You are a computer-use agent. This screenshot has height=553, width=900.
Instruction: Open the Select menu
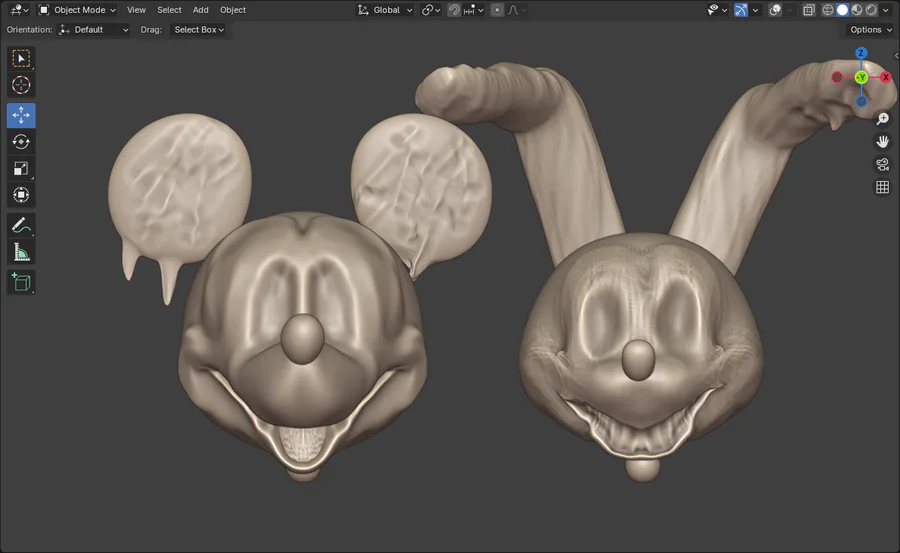(x=169, y=10)
